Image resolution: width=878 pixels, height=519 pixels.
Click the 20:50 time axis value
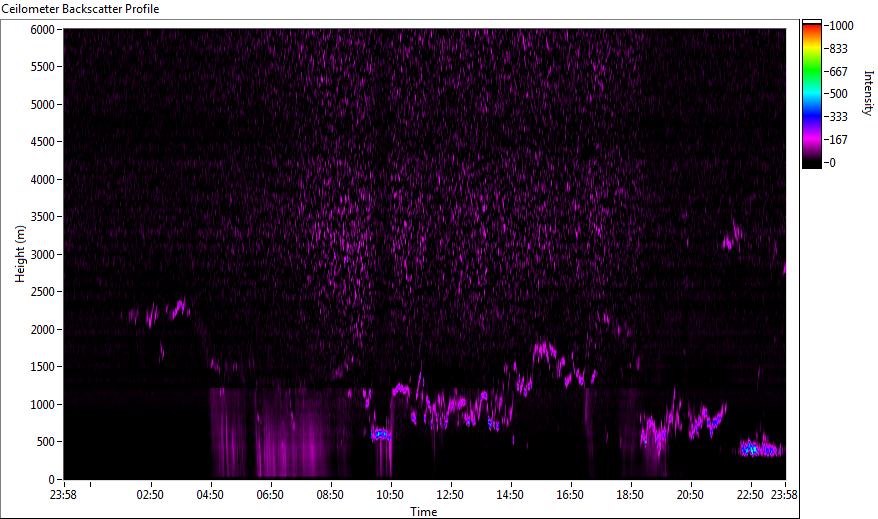click(690, 495)
